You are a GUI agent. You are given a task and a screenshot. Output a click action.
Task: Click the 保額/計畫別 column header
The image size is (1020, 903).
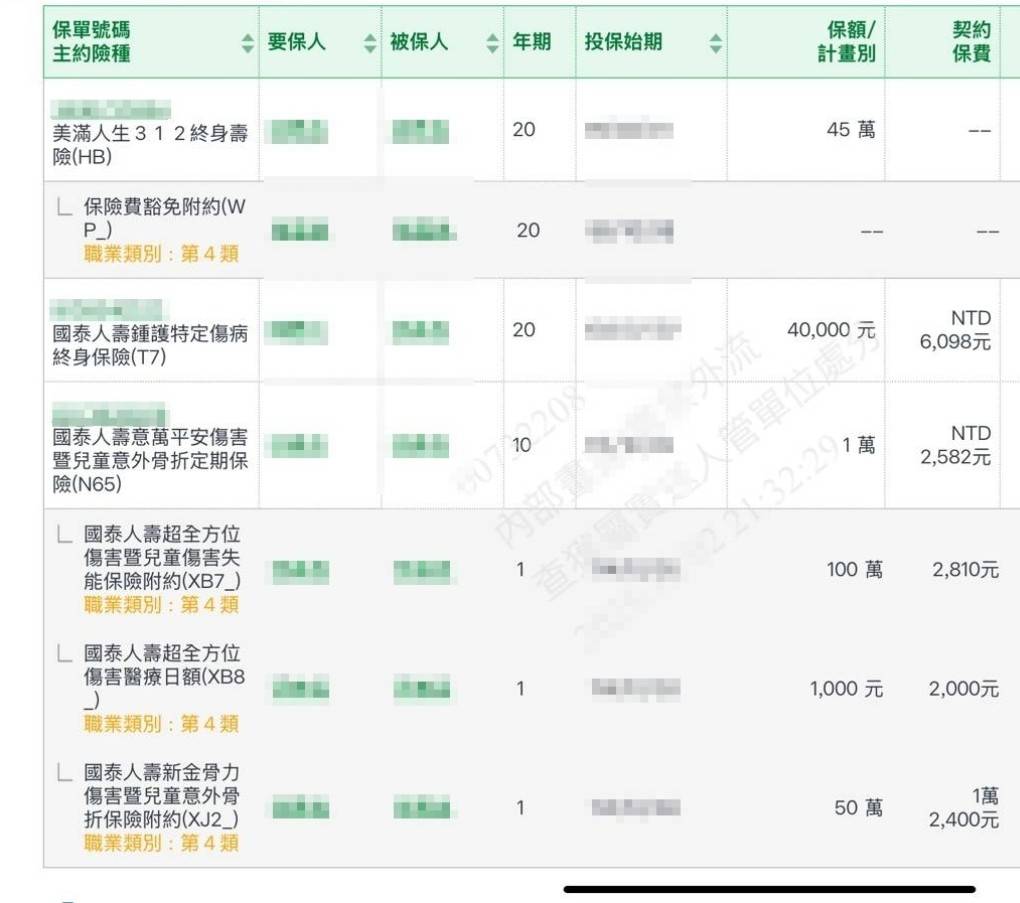846,43
